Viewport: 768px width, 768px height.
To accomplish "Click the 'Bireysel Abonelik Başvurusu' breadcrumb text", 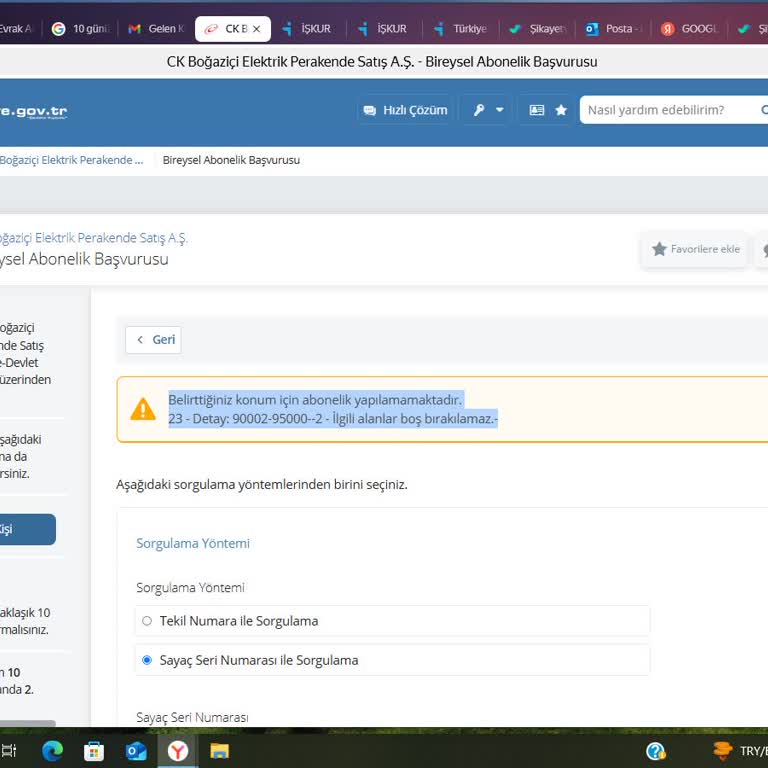I will [x=231, y=160].
